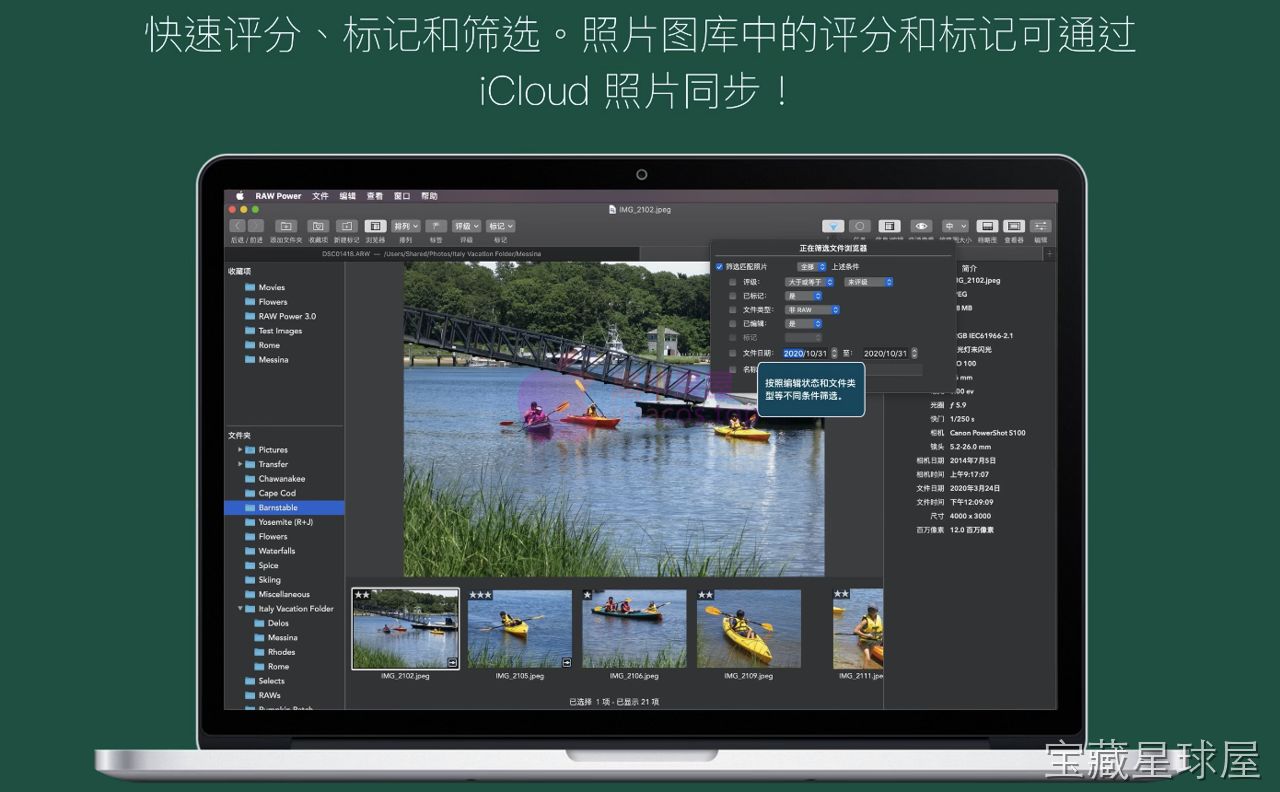The width and height of the screenshot is (1280, 792).
Task: Click the folder icon next to RAW Power 3.0
Action: pyautogui.click(x=250, y=316)
